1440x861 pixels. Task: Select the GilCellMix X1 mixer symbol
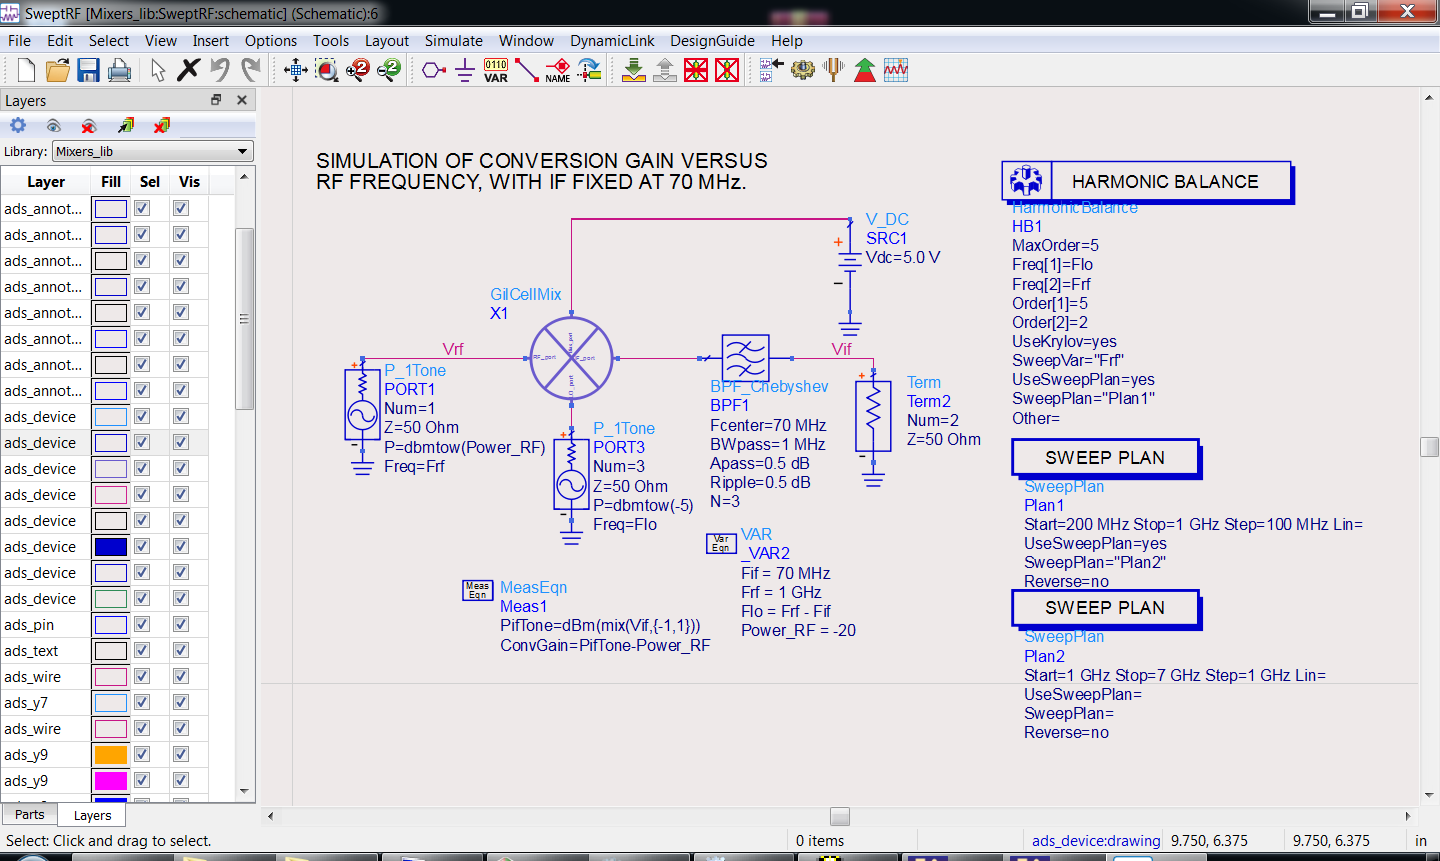[x=571, y=358]
